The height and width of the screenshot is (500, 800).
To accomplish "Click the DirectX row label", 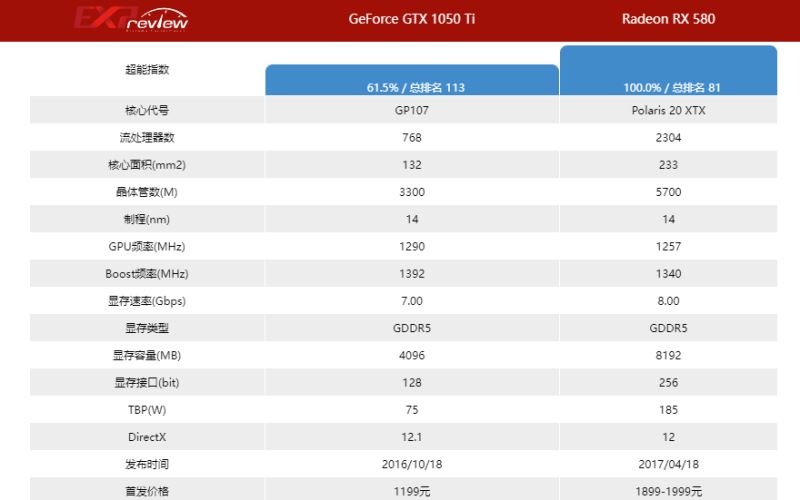I will point(147,437).
